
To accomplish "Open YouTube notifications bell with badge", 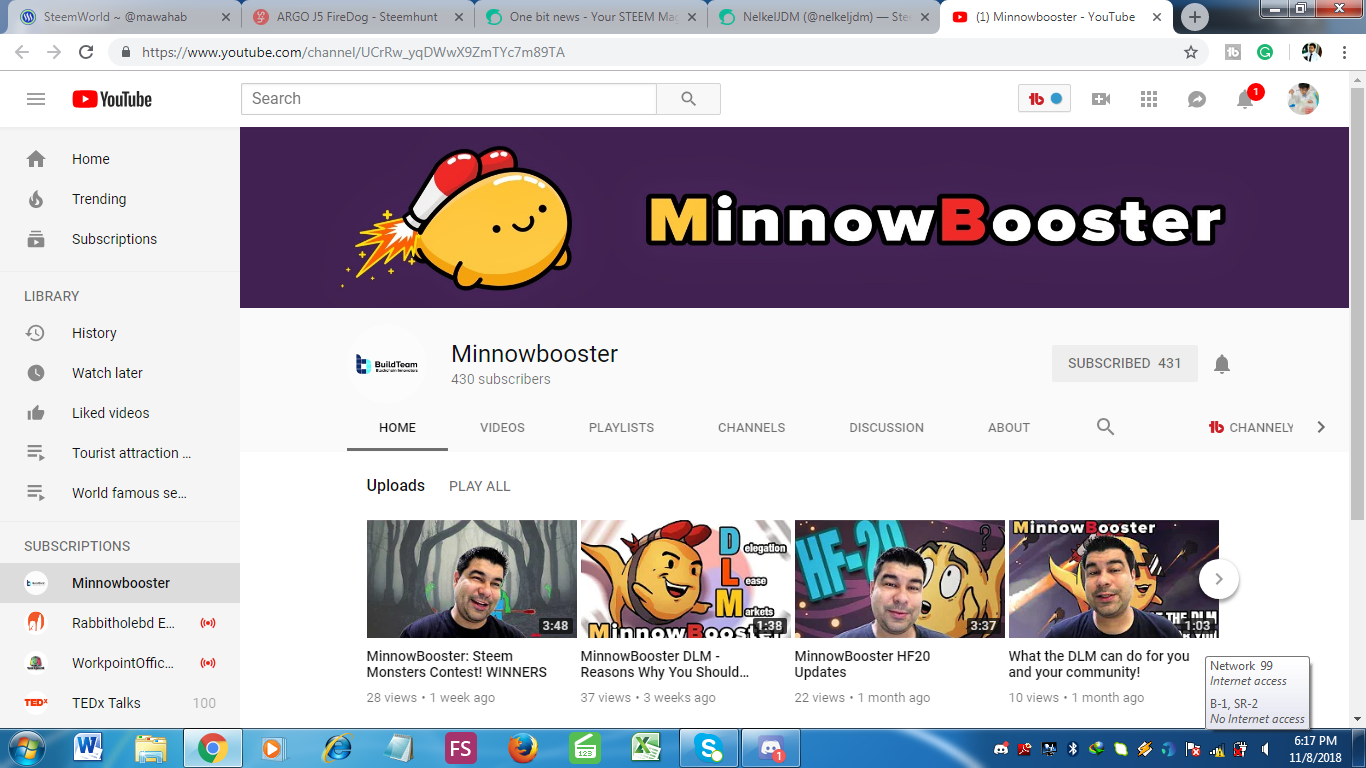I will click(x=1247, y=97).
